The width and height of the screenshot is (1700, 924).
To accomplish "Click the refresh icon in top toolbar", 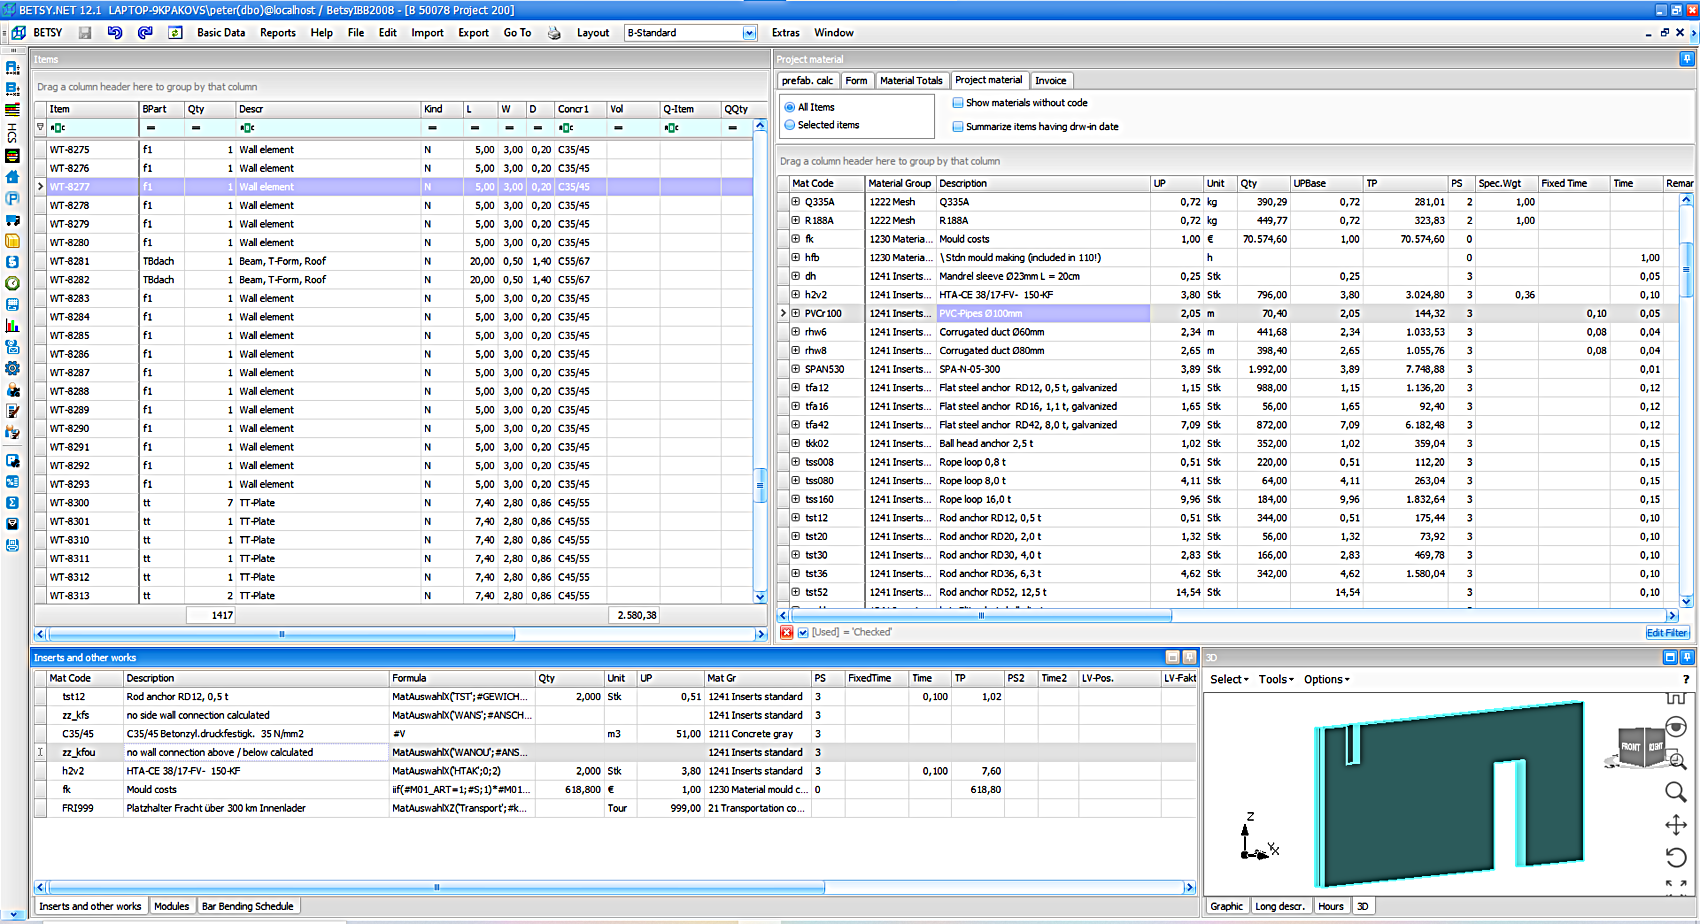I will pyautogui.click(x=175, y=33).
